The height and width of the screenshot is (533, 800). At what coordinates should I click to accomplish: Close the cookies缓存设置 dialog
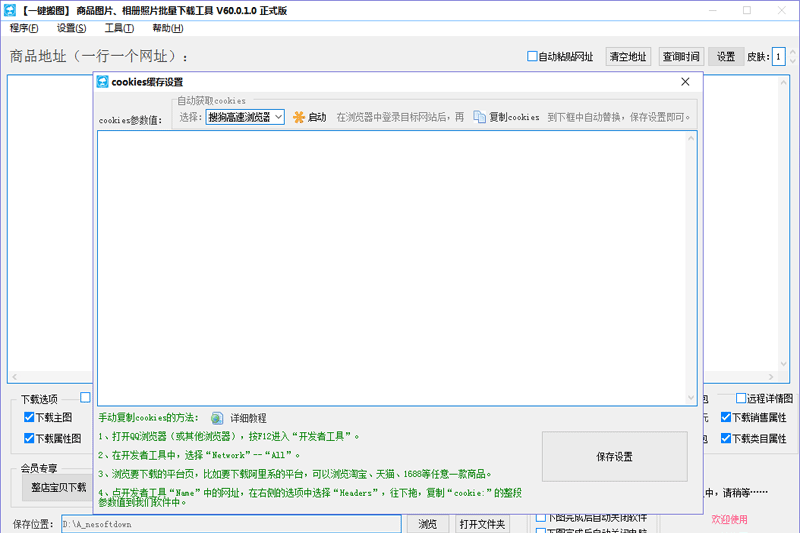tap(685, 82)
